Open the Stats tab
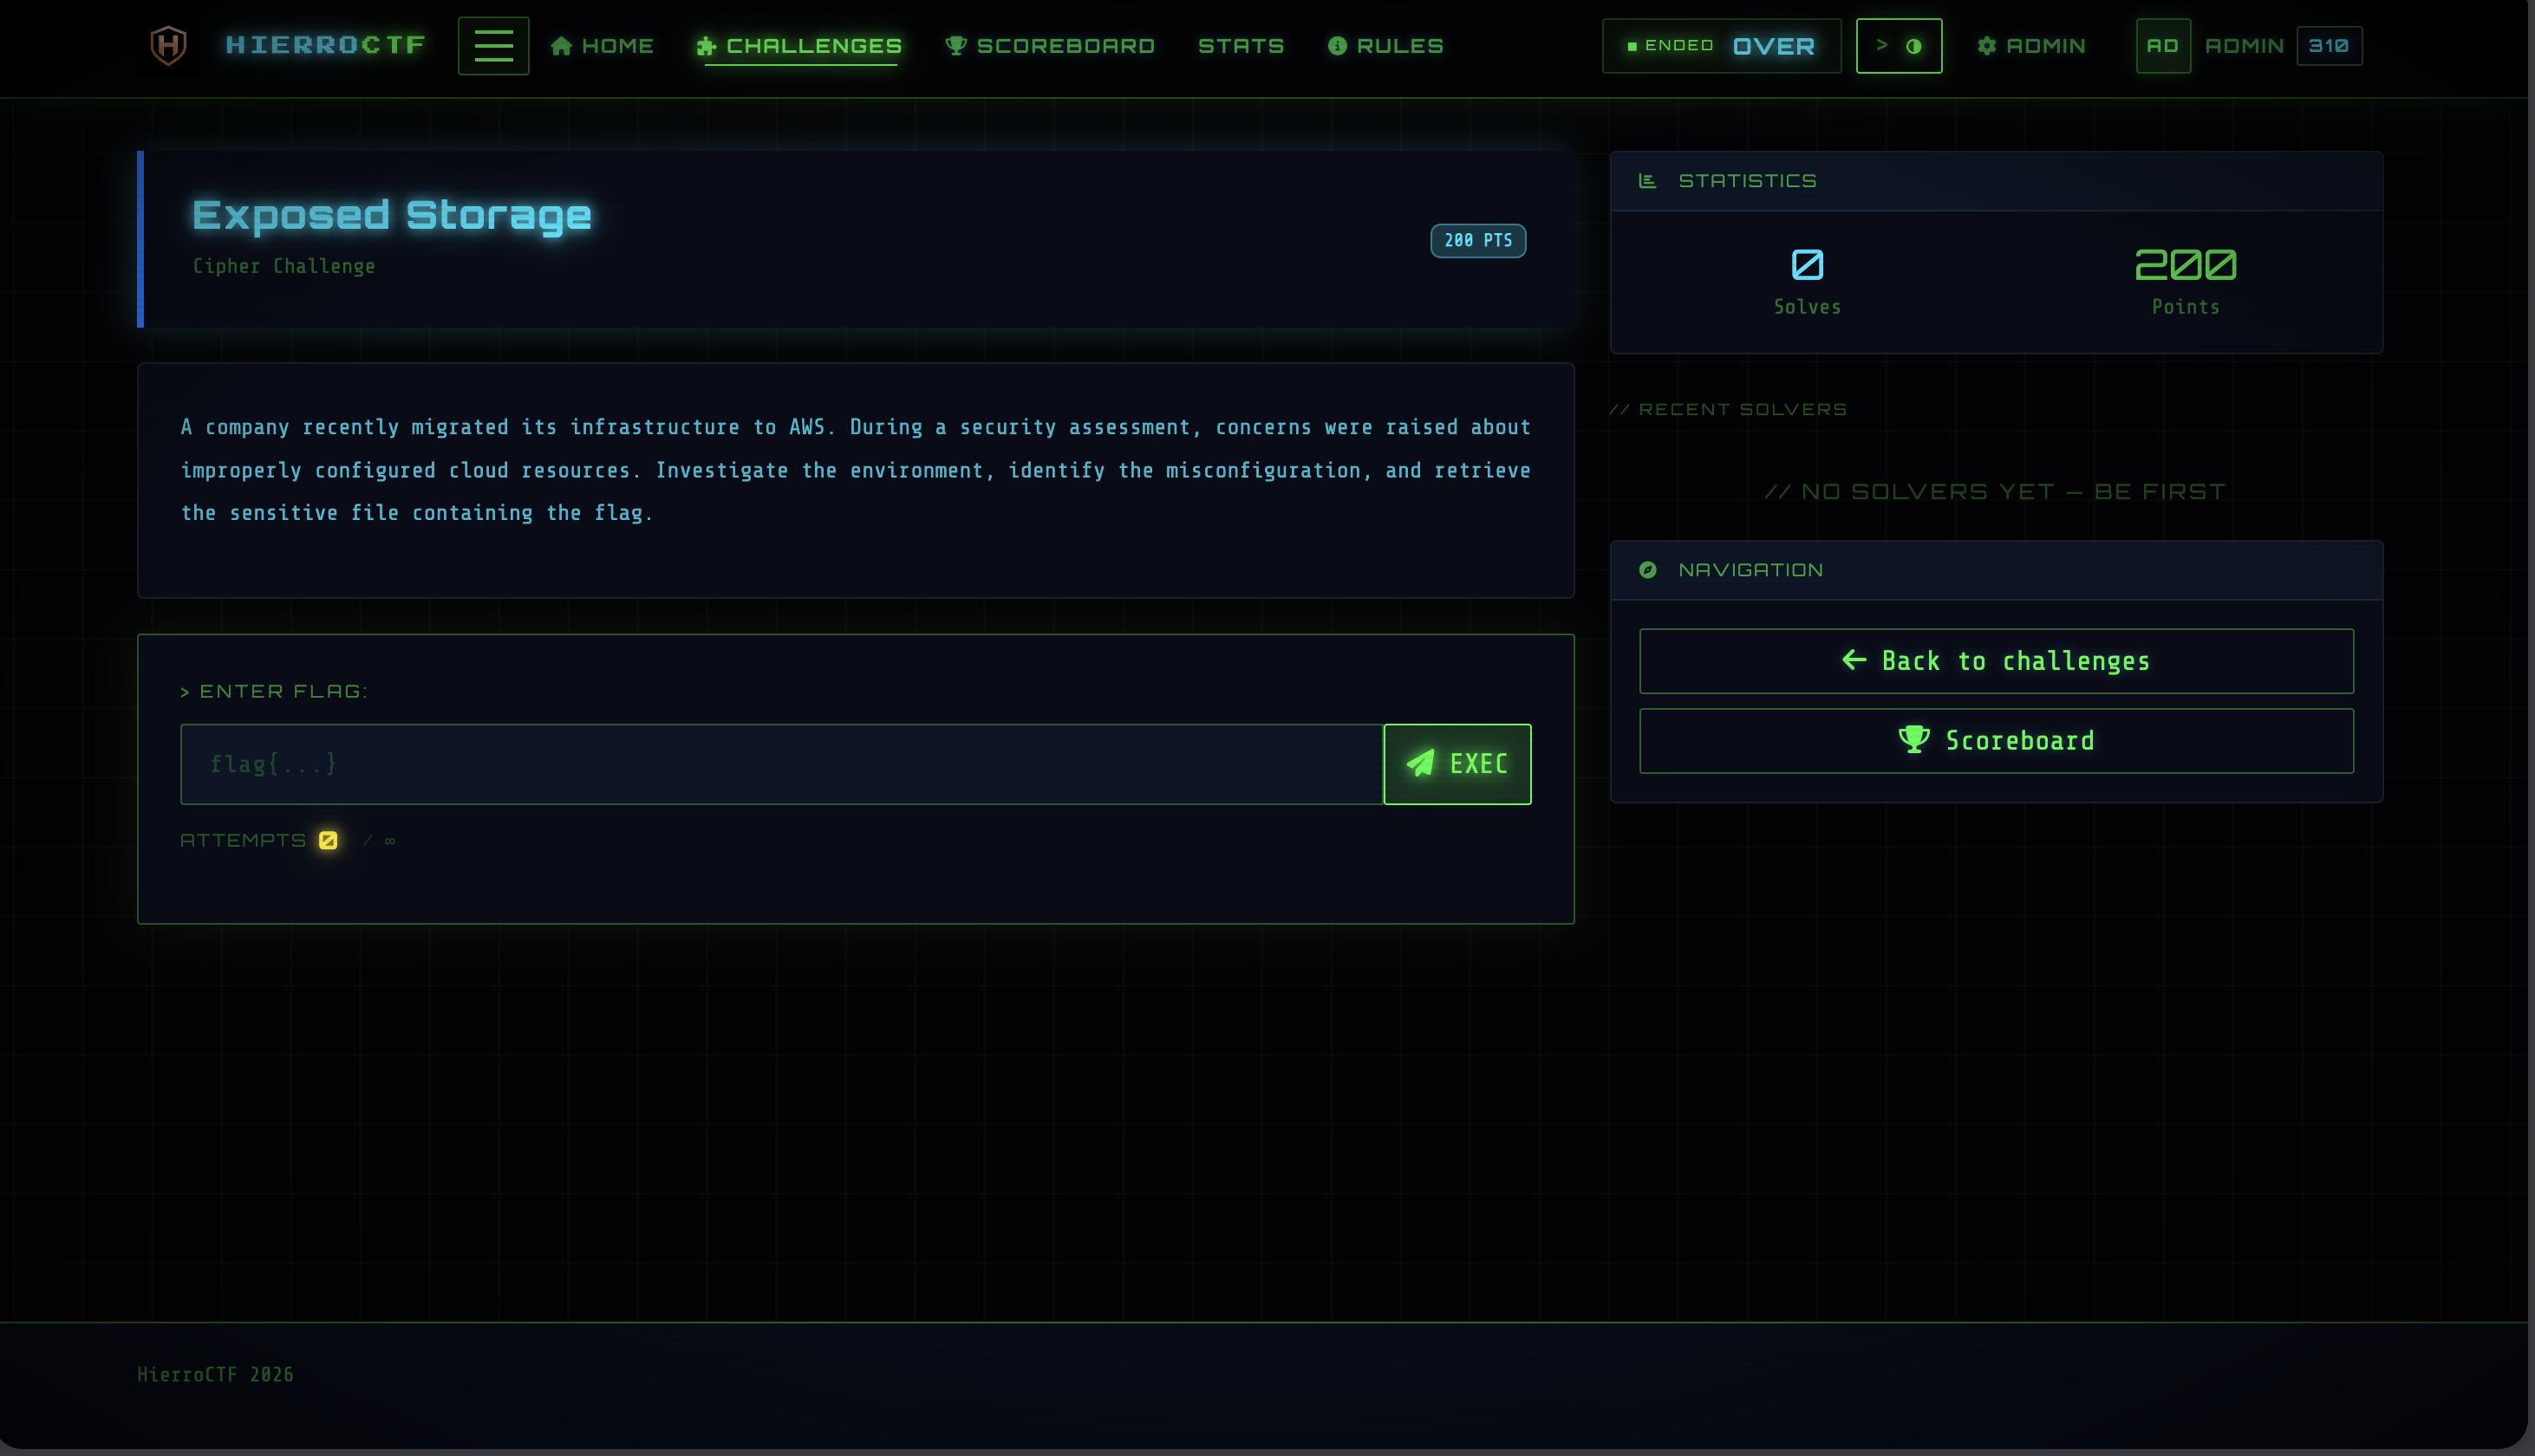This screenshot has height=1456, width=2535. (x=1240, y=46)
